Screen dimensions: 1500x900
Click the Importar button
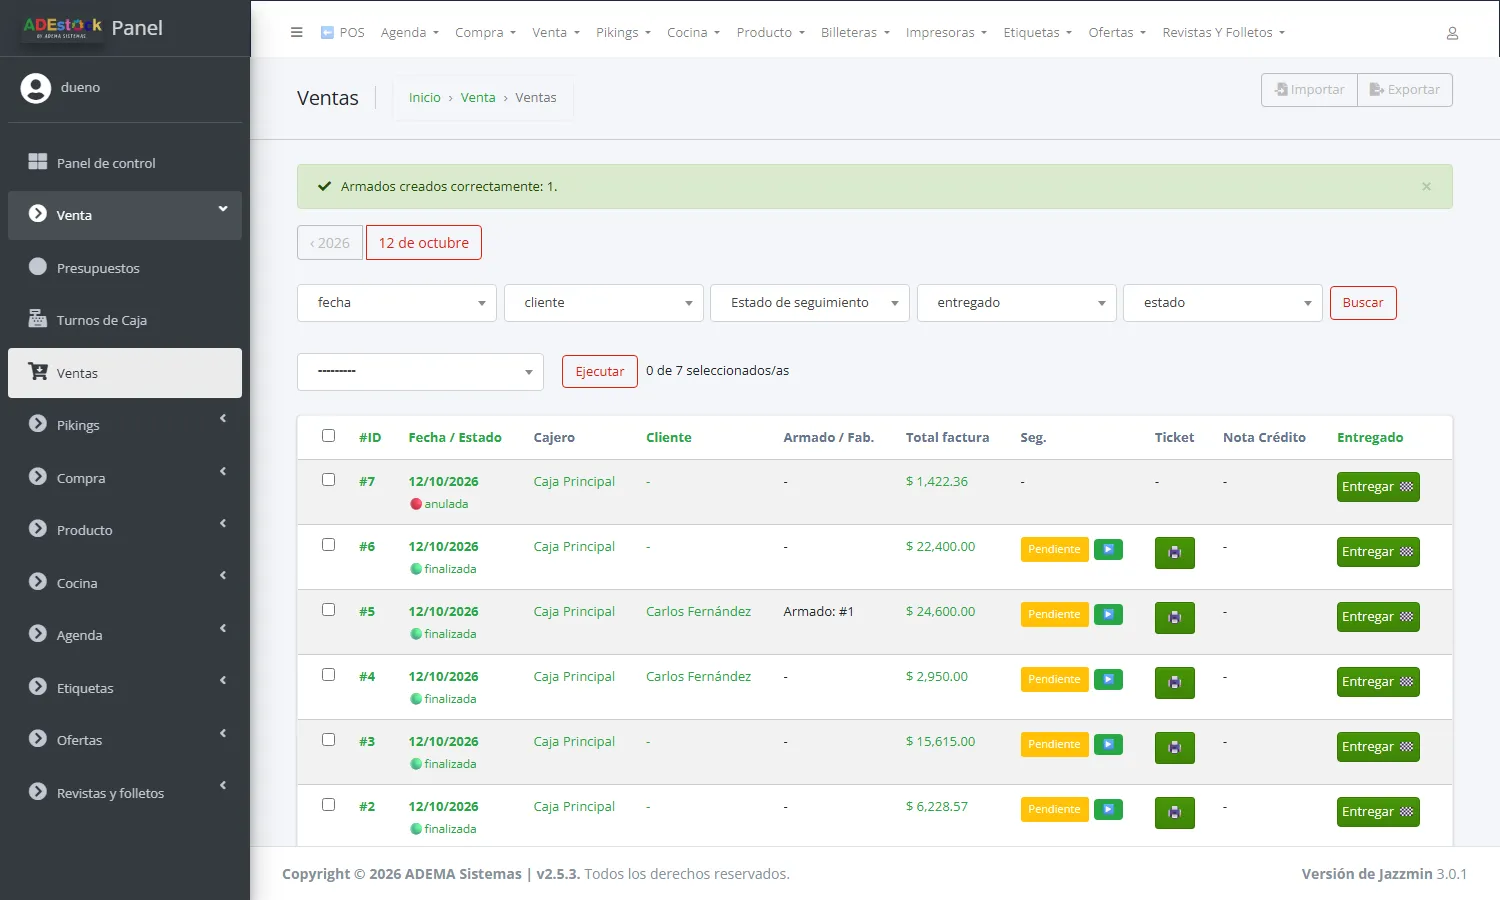click(1310, 90)
